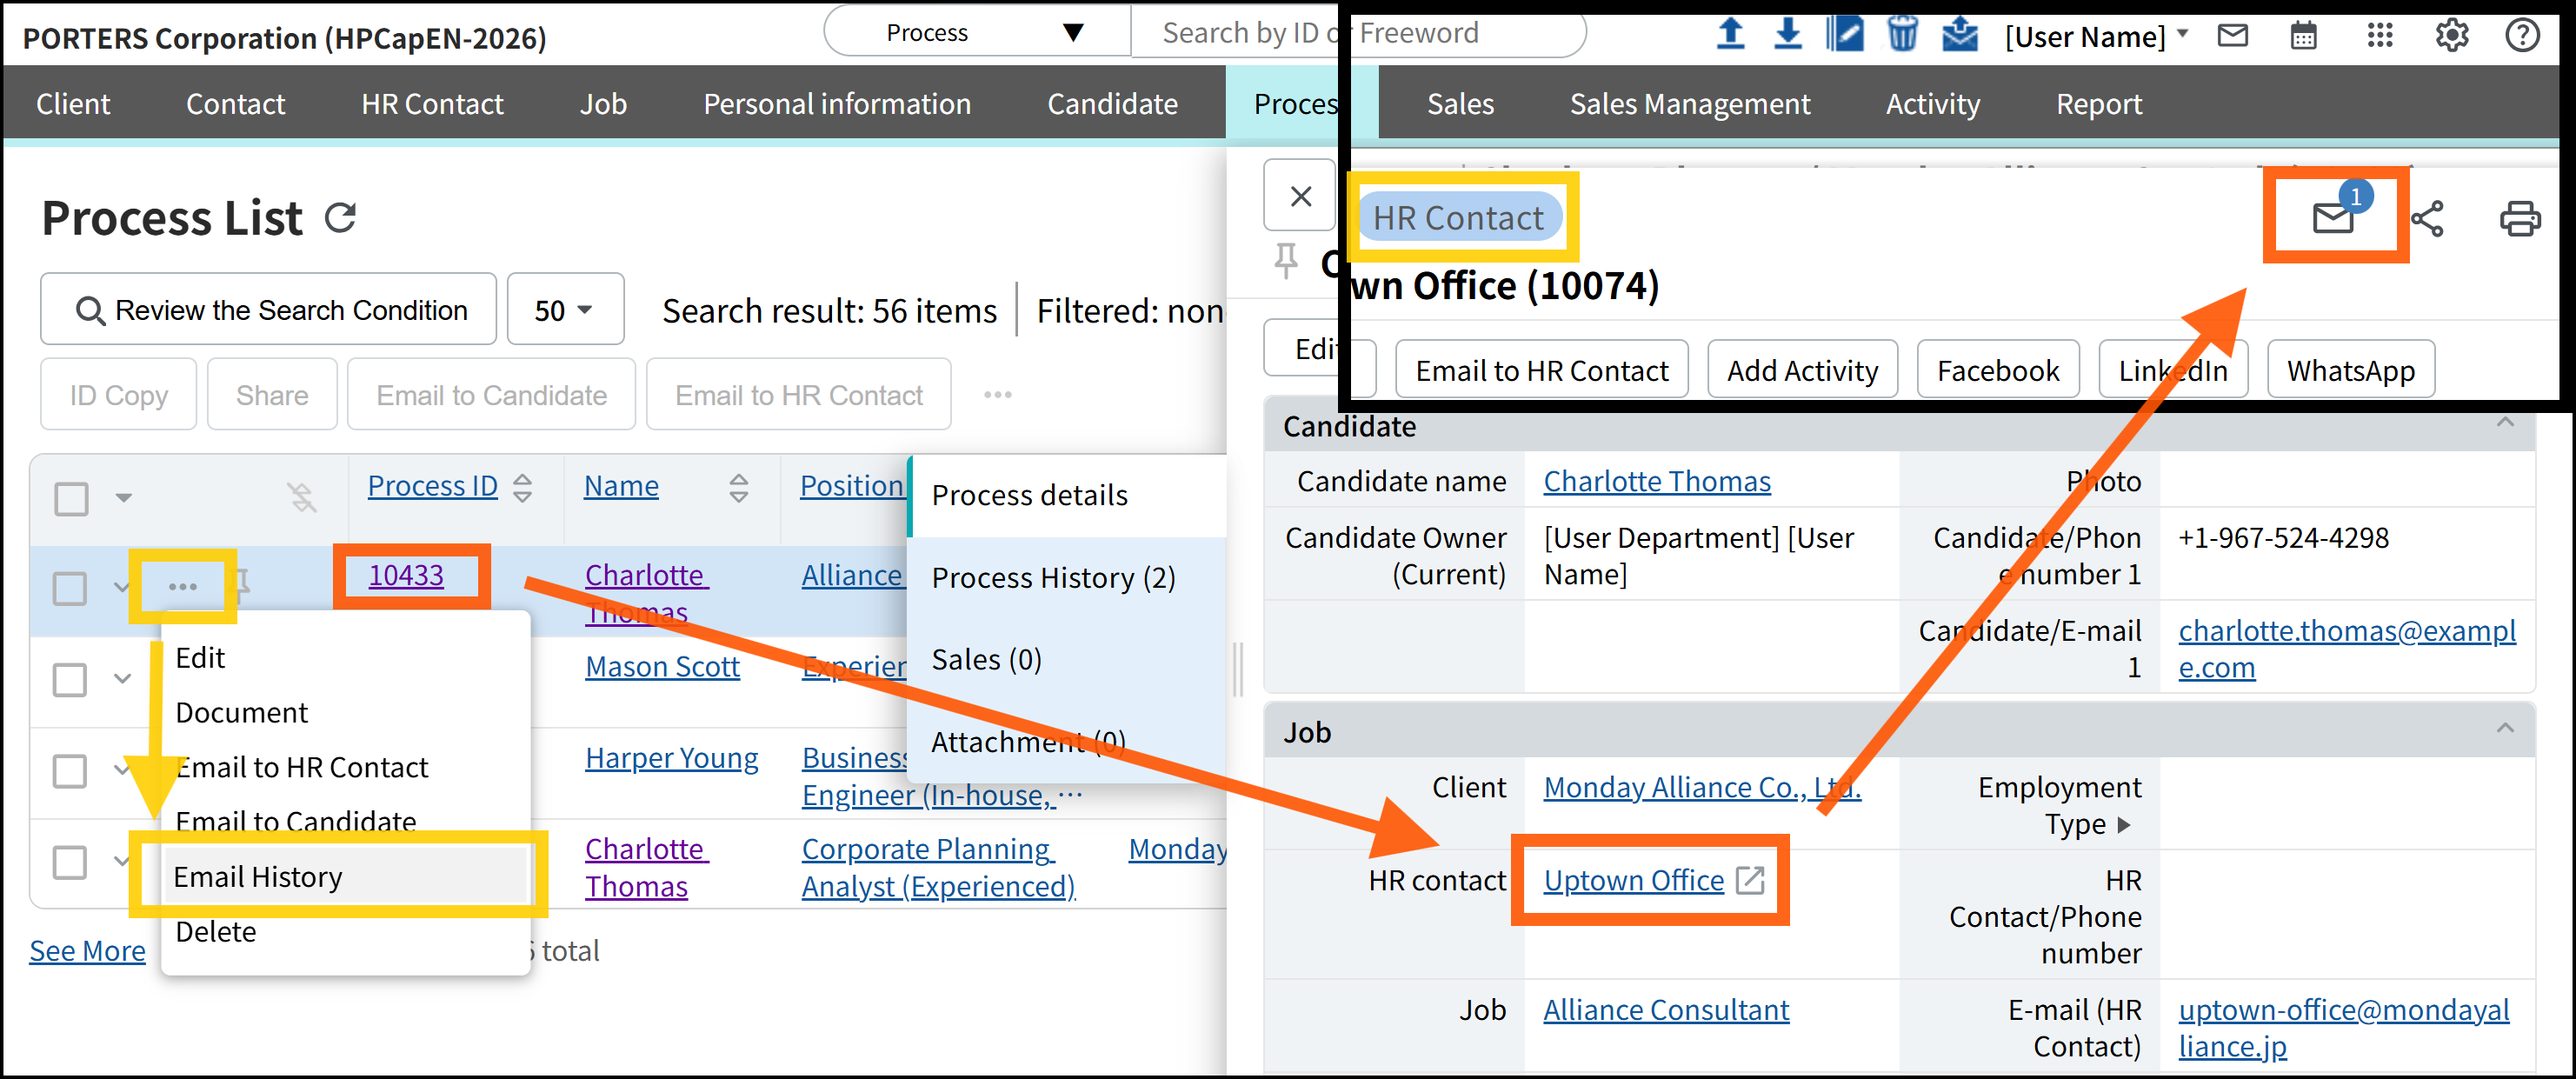Click the Add Activity button
2576x1079 pixels.
[1802, 370]
